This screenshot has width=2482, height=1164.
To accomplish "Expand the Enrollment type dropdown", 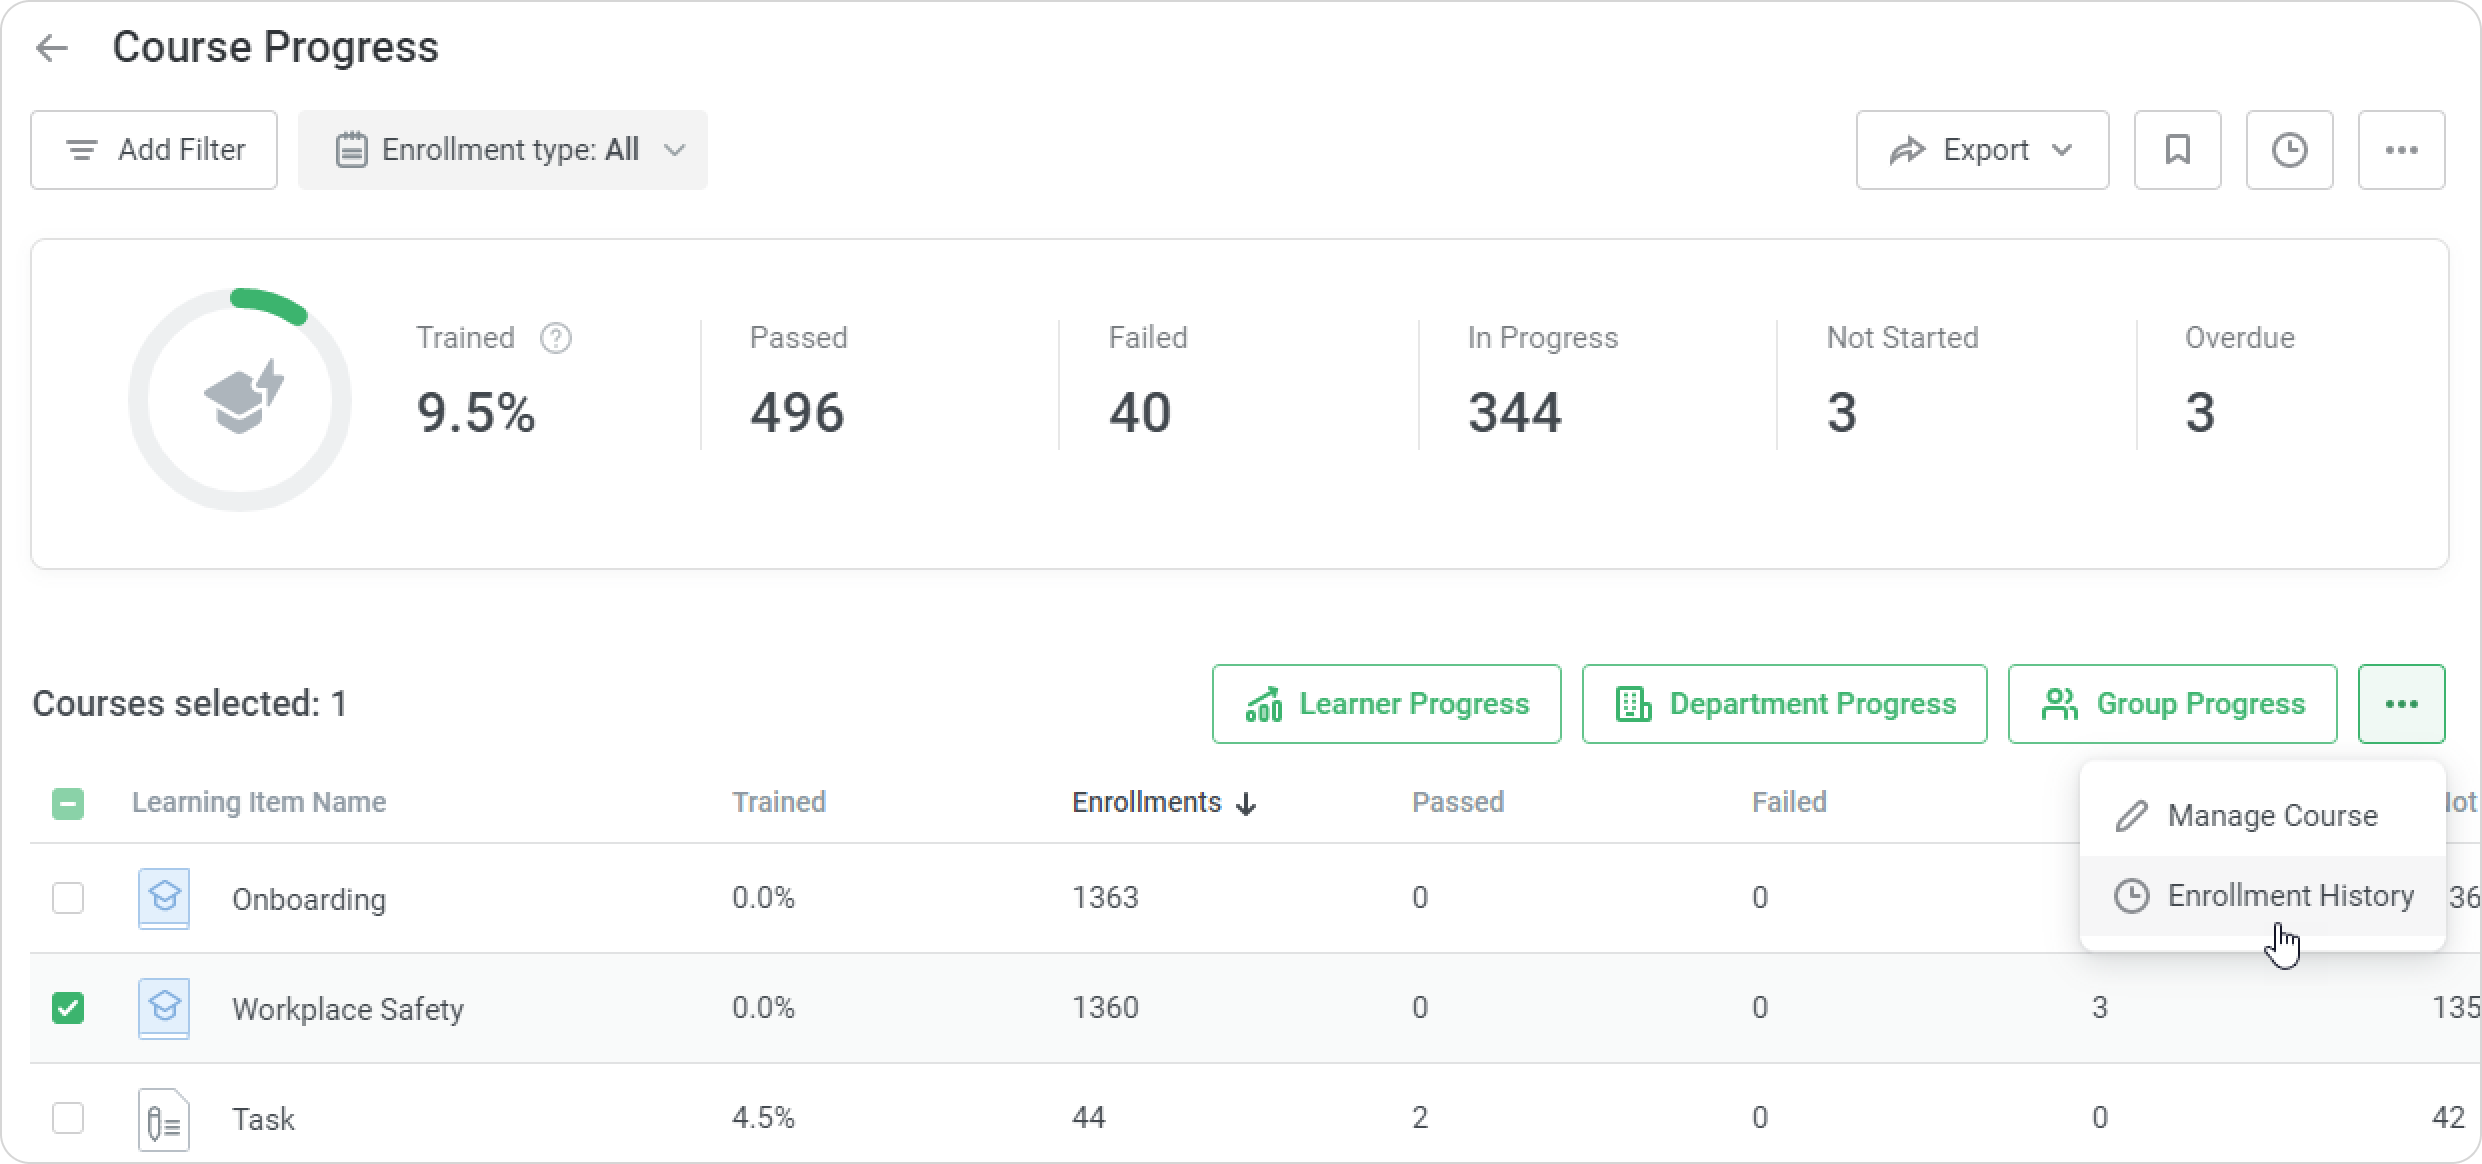I will pos(502,150).
